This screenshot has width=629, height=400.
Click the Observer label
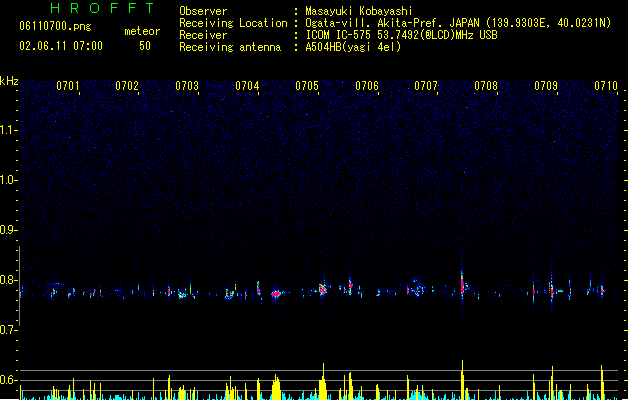[x=203, y=11]
